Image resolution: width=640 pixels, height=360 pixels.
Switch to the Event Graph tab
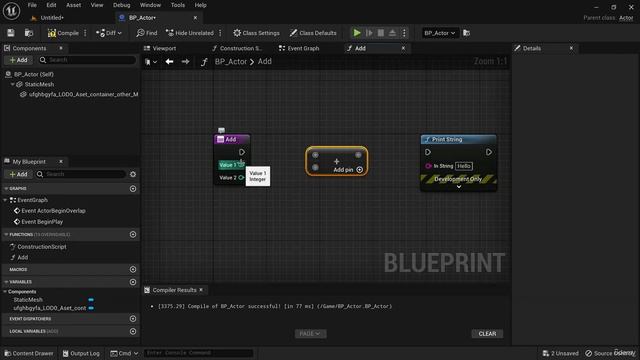[303, 48]
